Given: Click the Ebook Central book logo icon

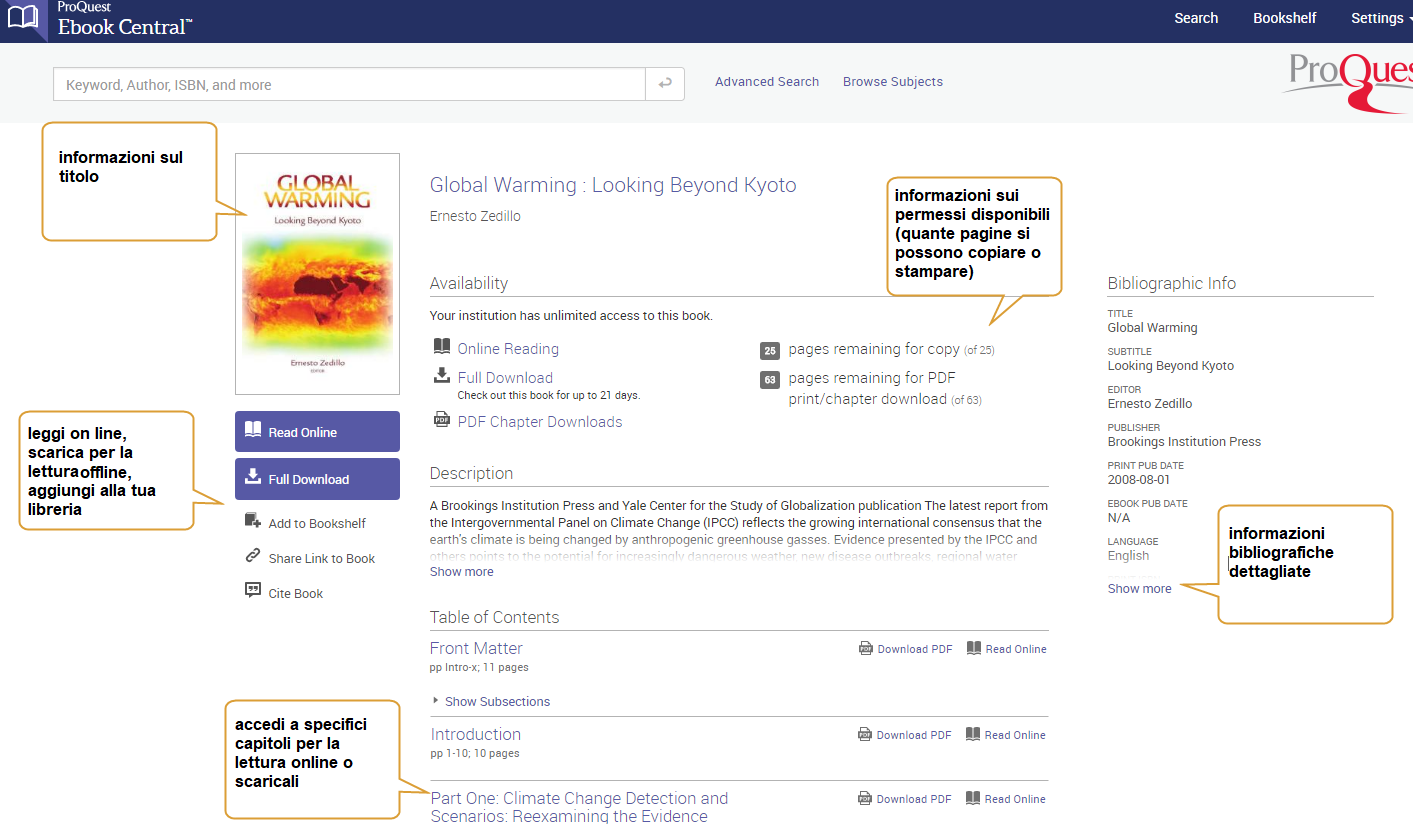Looking at the screenshot, I should tap(22, 18).
